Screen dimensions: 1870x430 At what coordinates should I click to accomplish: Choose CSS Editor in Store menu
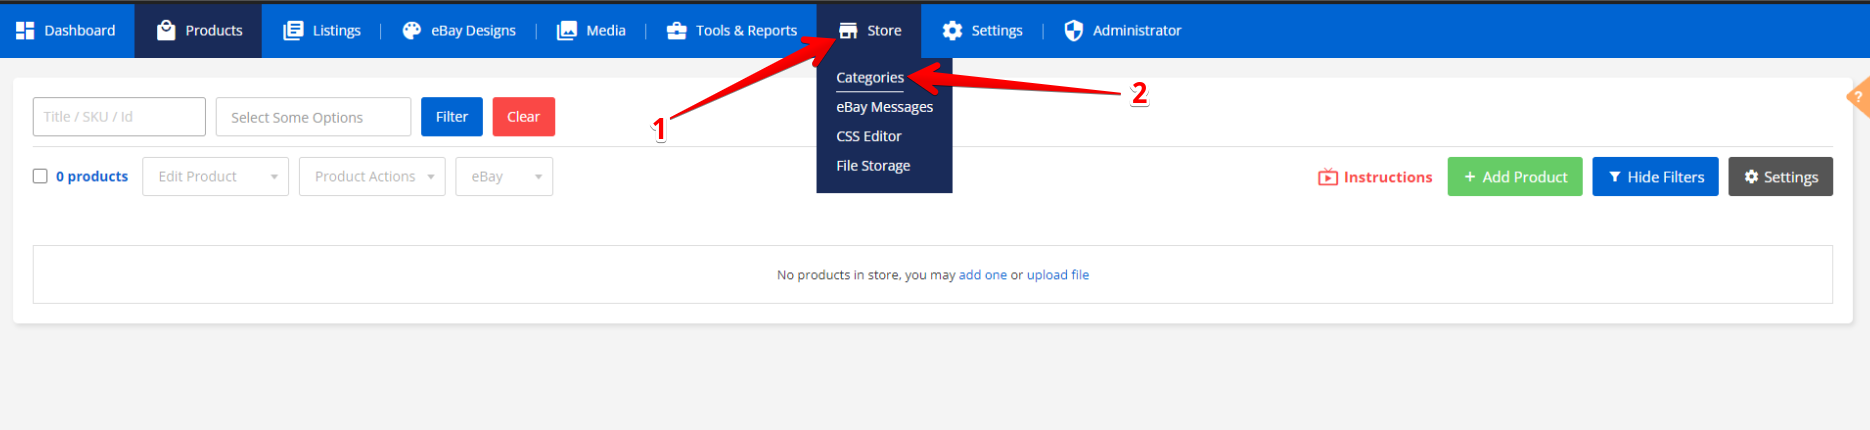(x=868, y=136)
